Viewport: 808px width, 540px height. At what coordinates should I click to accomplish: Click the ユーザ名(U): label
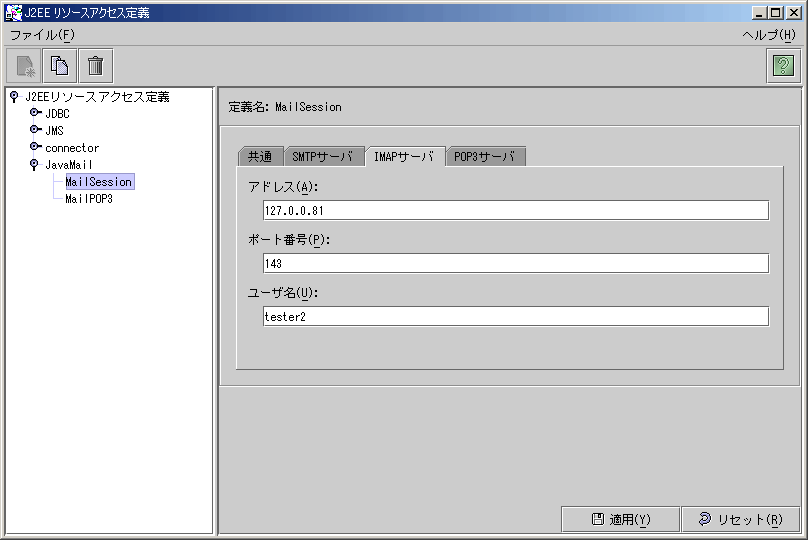coord(283,293)
